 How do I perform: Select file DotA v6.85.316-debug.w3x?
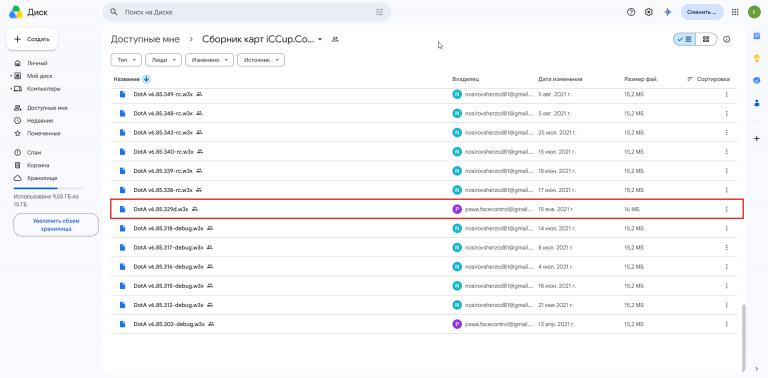424,266
